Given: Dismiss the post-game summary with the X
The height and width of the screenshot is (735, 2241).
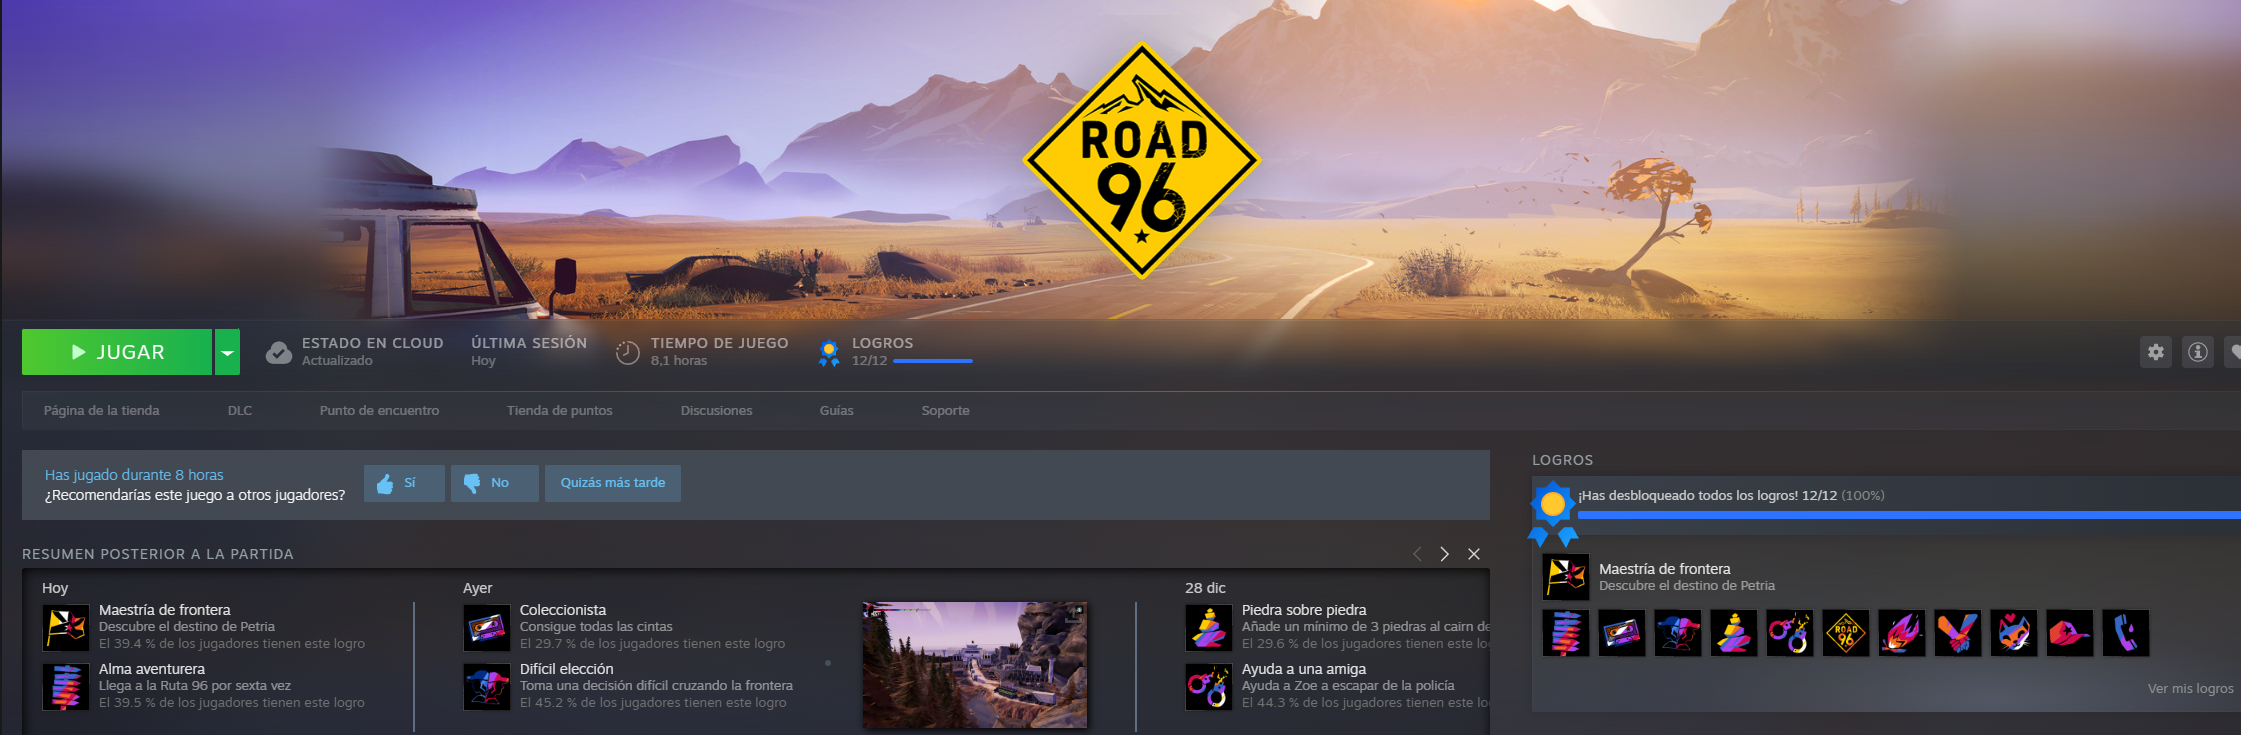Looking at the screenshot, I should point(1474,554).
